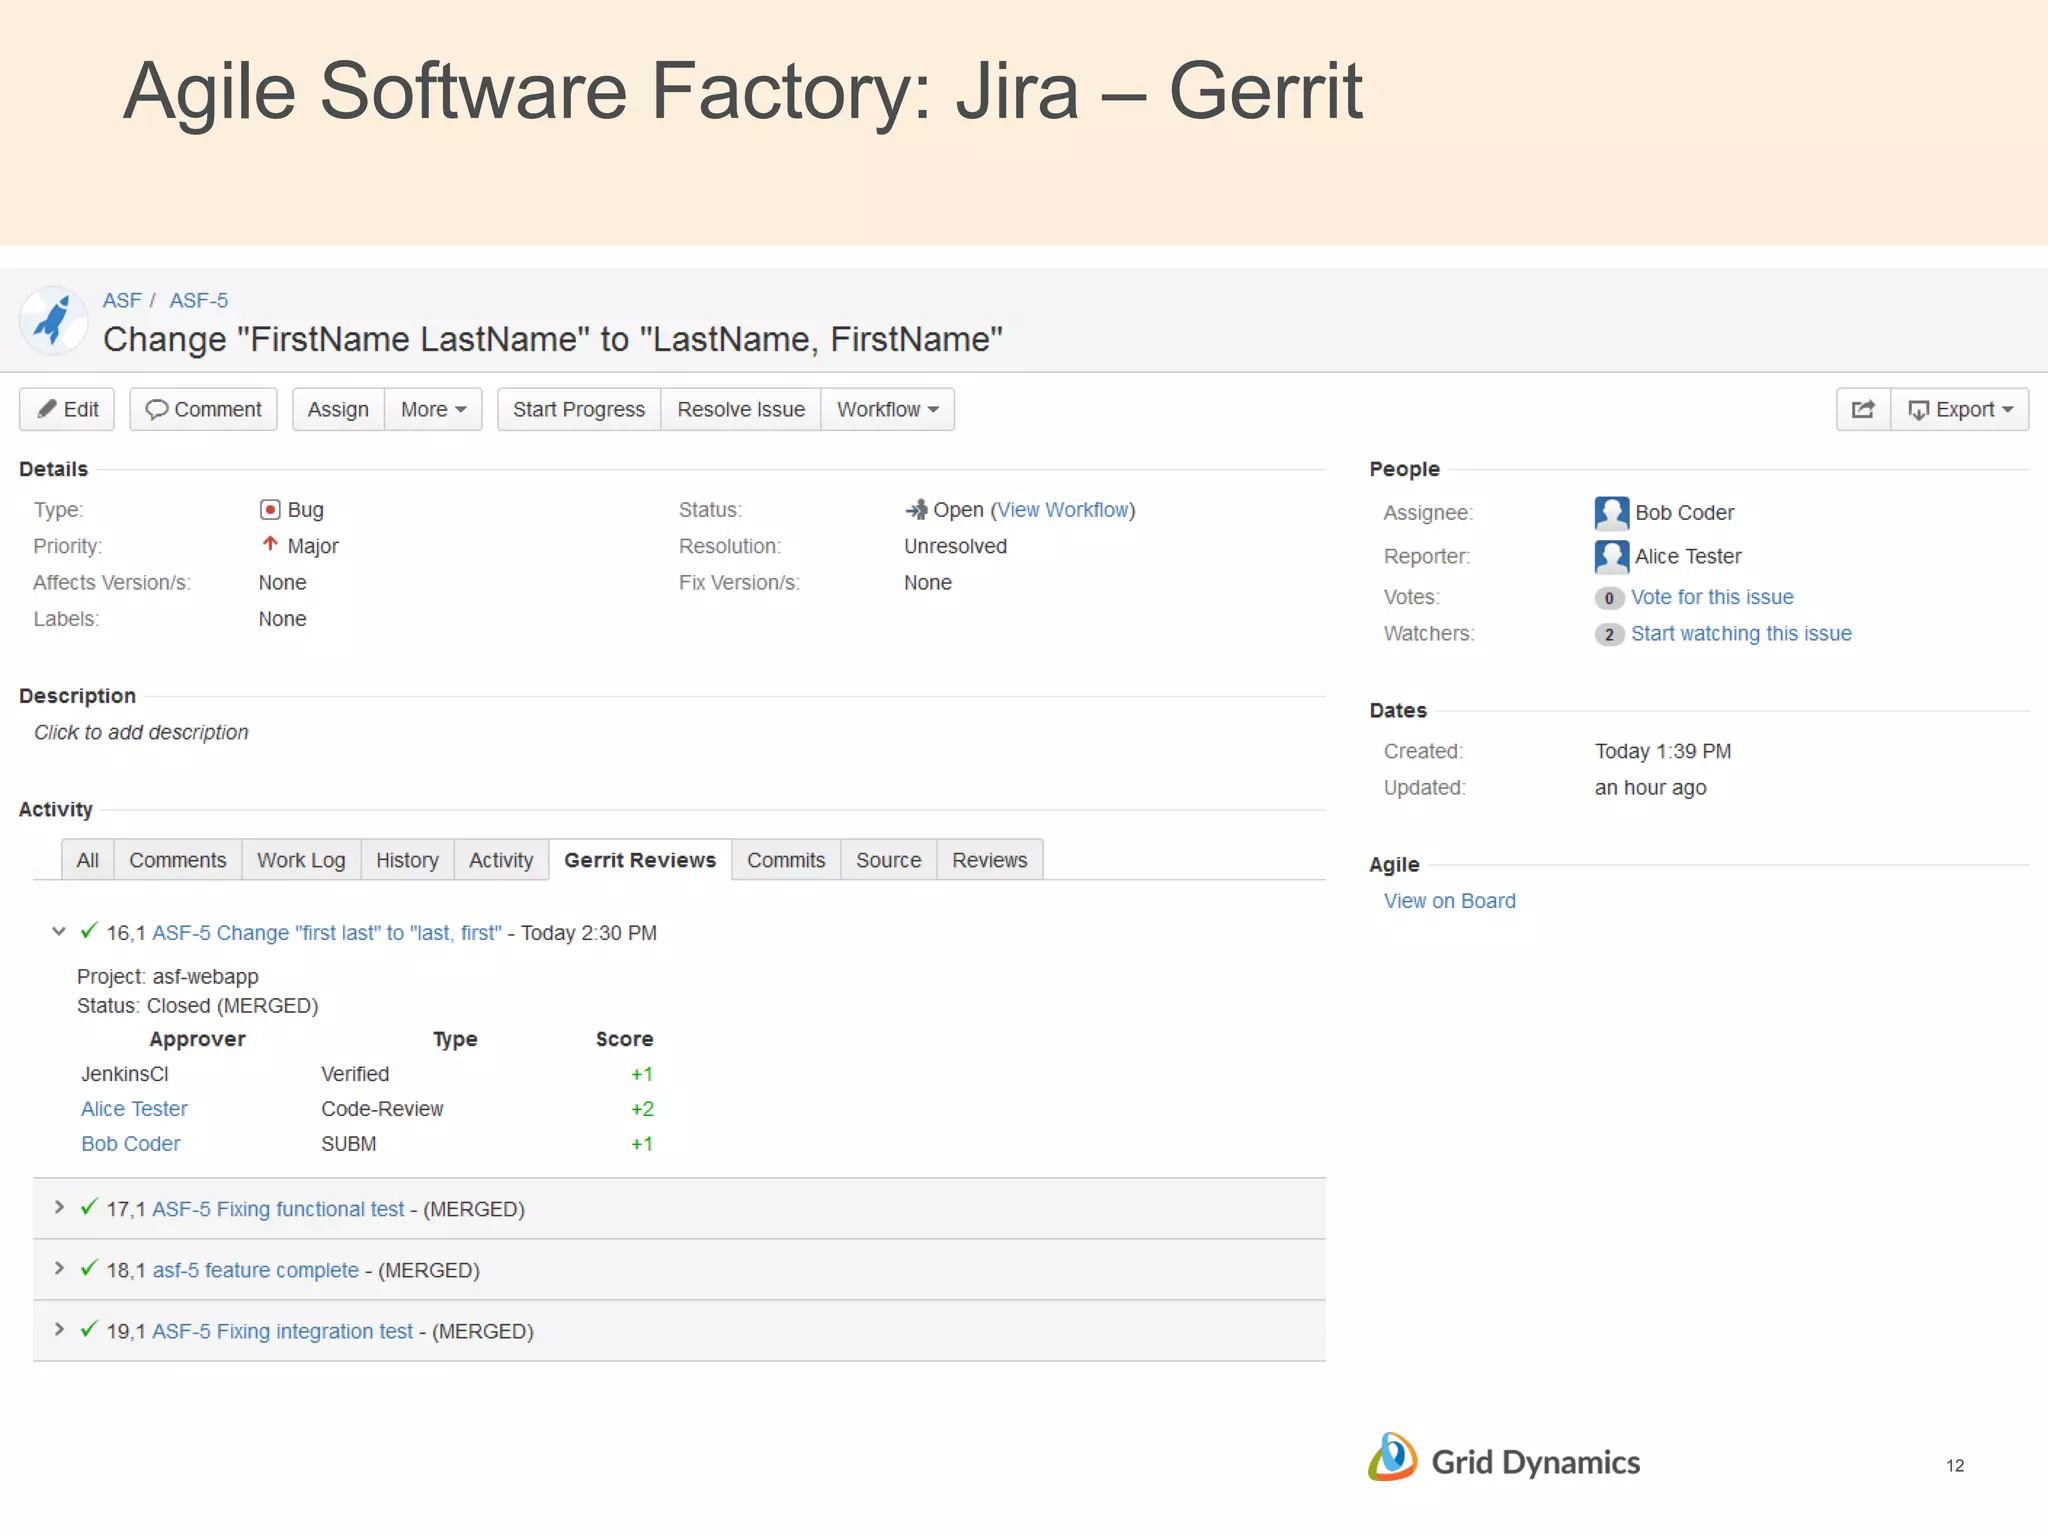Click the watchers count badge
This screenshot has height=1536, width=2048.
tap(1609, 635)
